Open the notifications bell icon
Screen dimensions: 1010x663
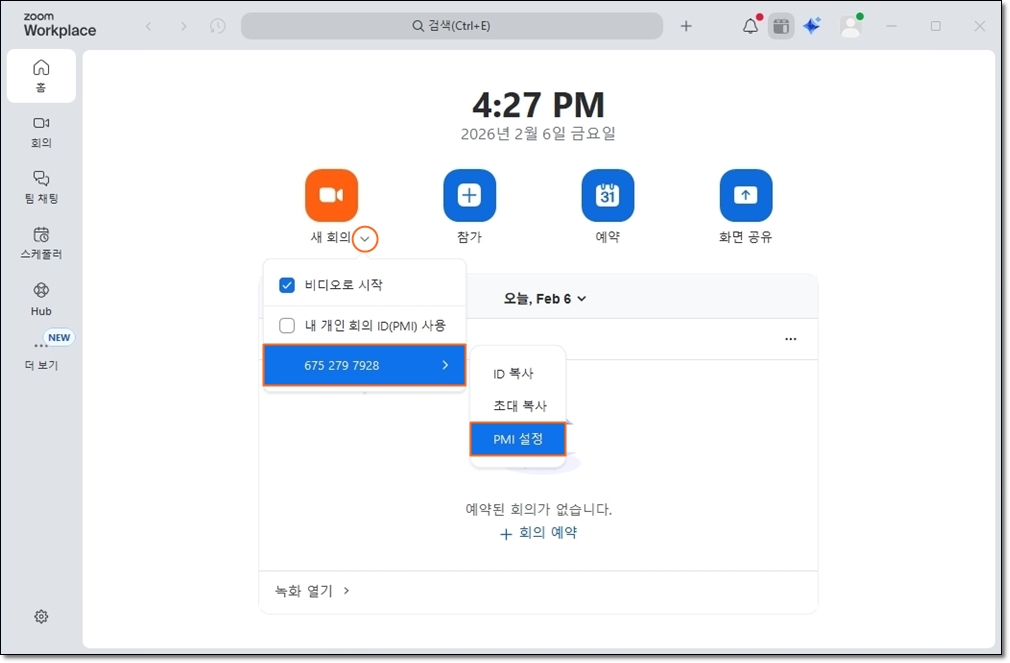[x=750, y=26]
